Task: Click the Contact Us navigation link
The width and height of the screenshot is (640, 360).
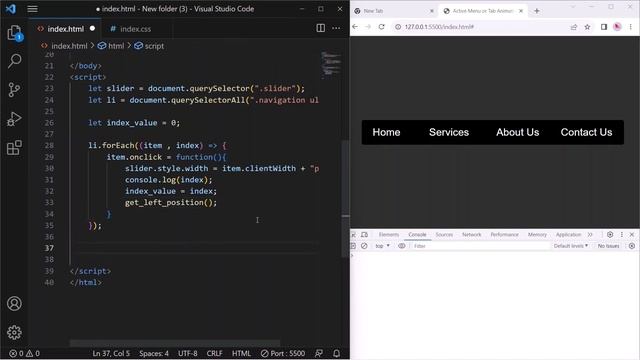Action: pos(586,132)
